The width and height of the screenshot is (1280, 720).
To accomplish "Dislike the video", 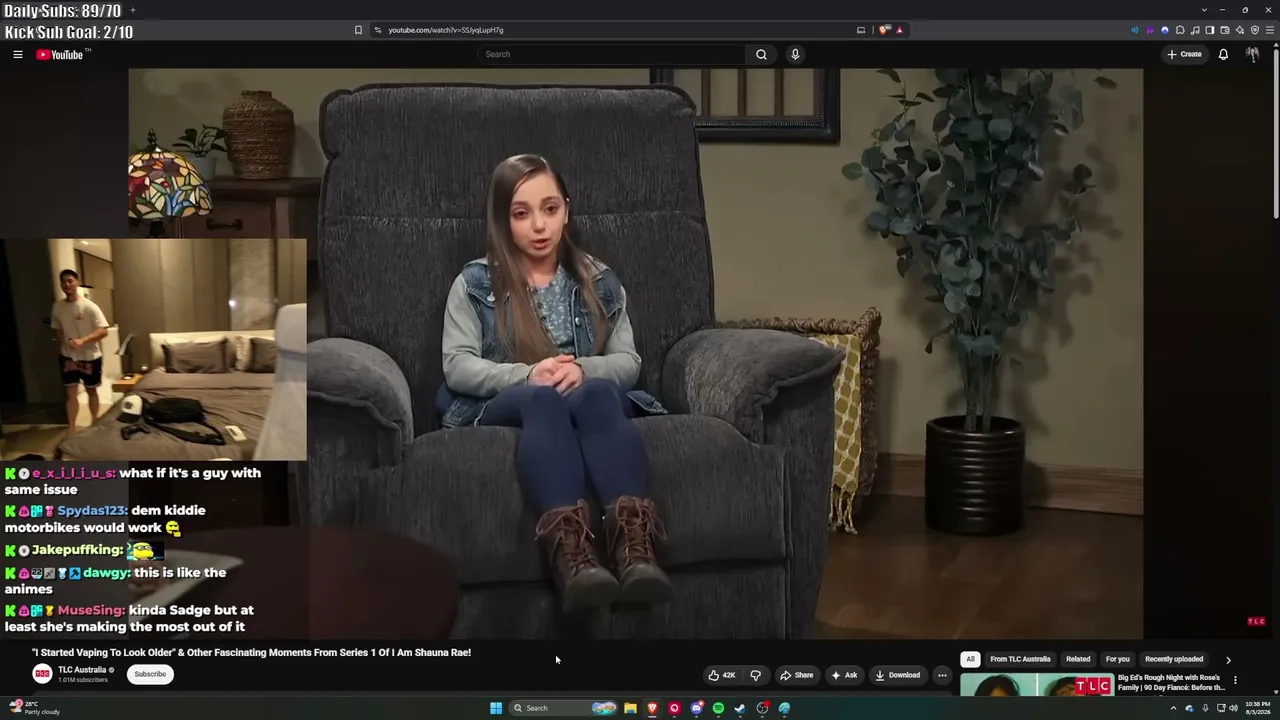I will 755,675.
